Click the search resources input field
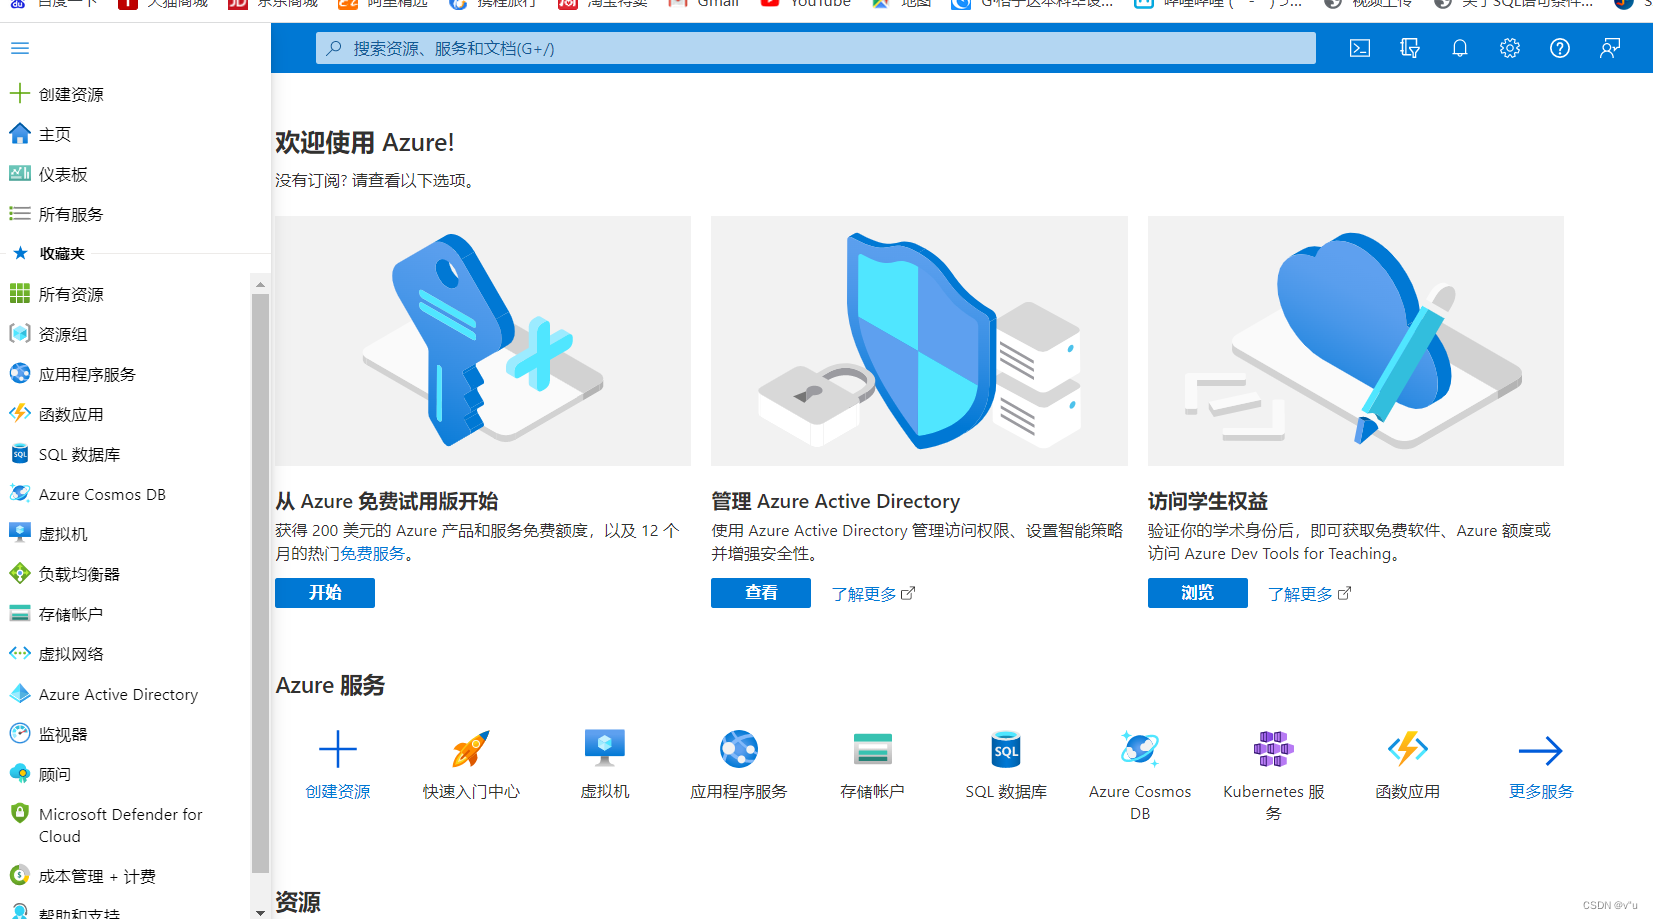 [816, 48]
